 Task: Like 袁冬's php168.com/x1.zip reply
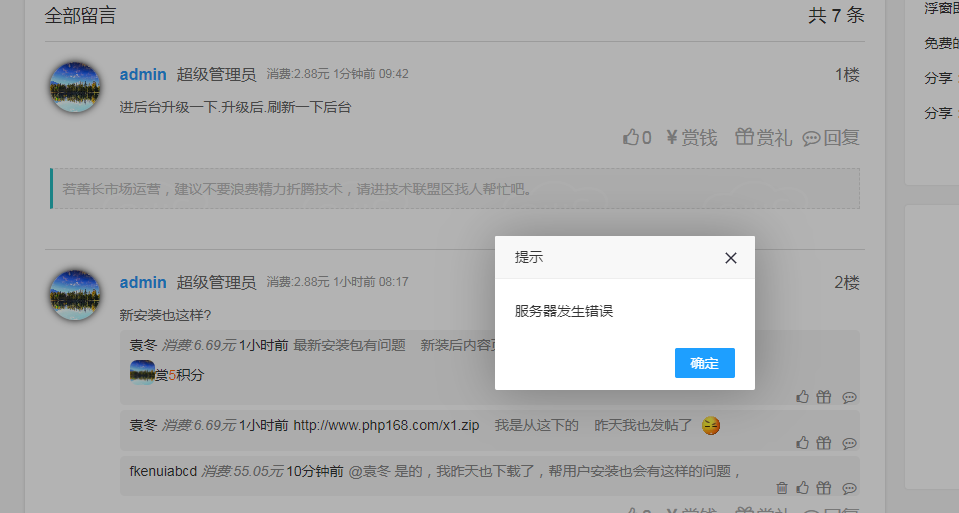[802, 443]
